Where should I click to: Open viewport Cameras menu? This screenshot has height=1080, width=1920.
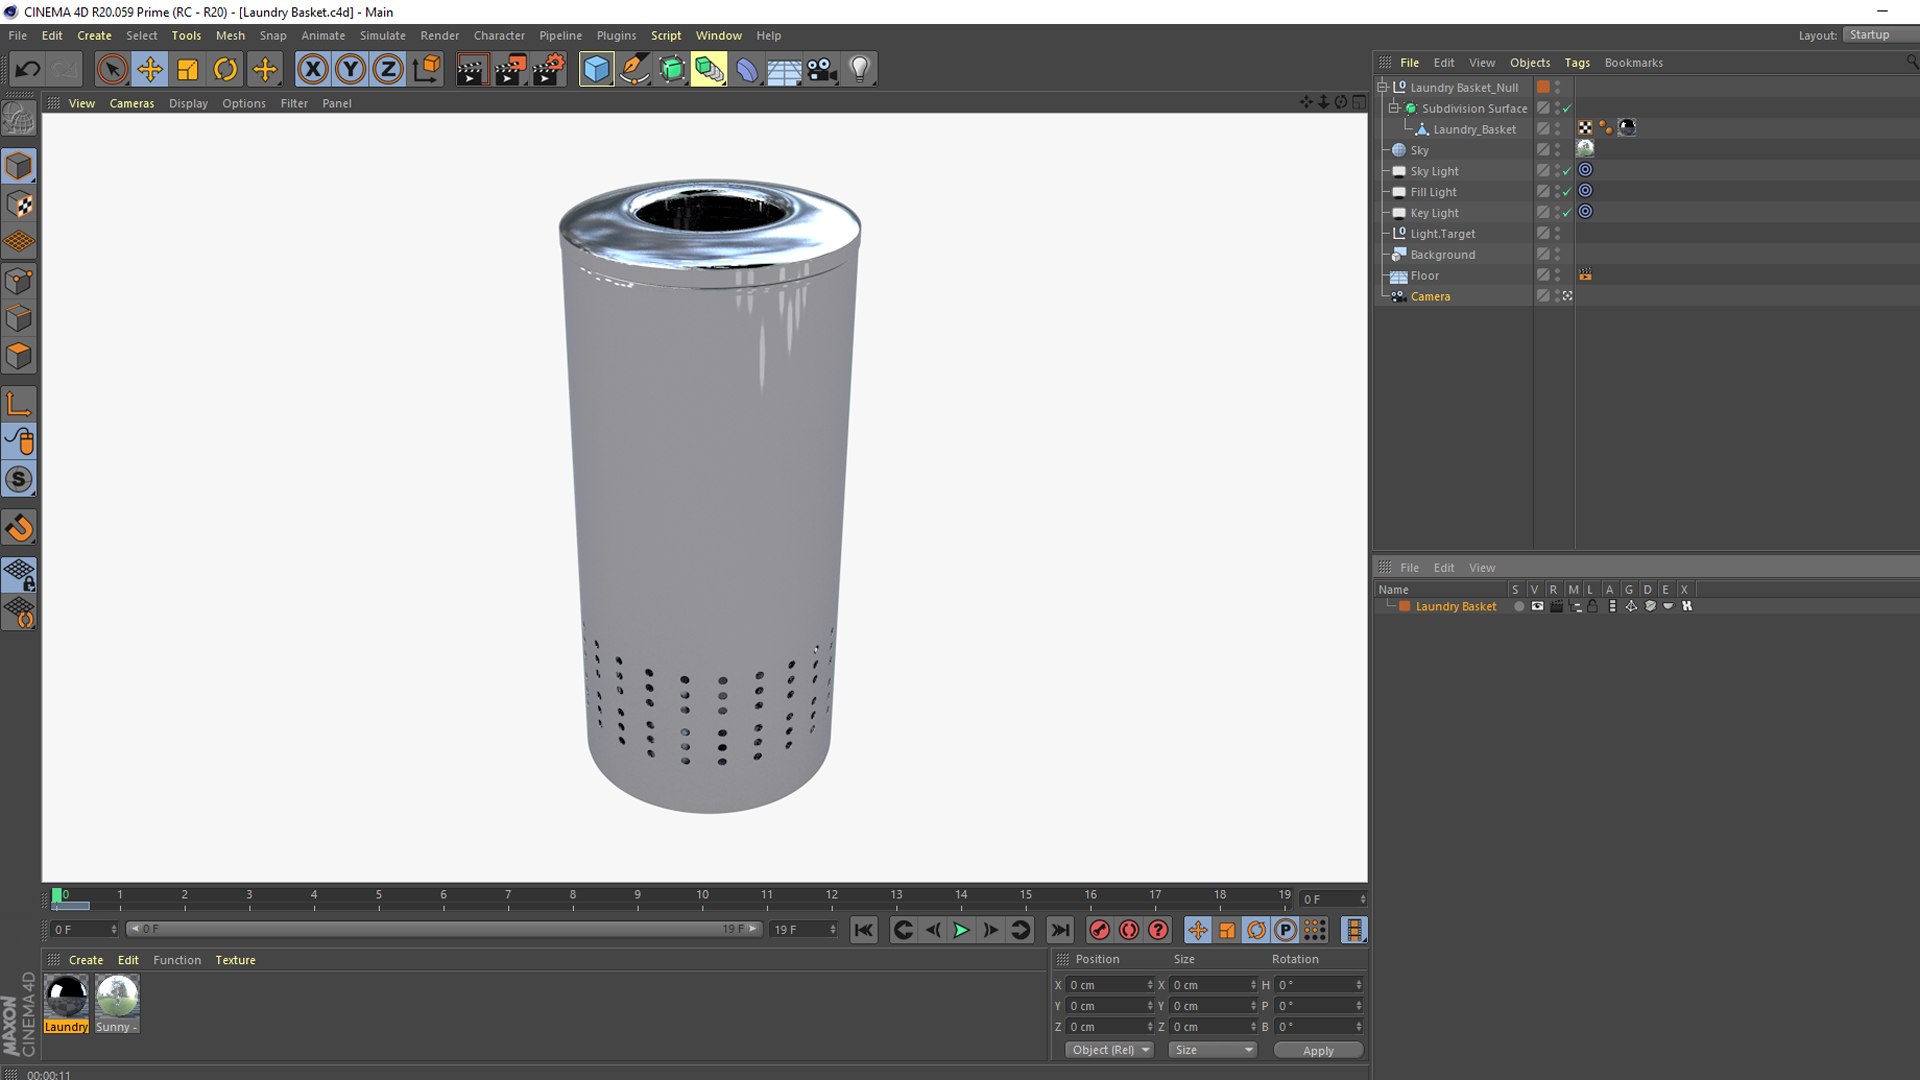tap(132, 103)
